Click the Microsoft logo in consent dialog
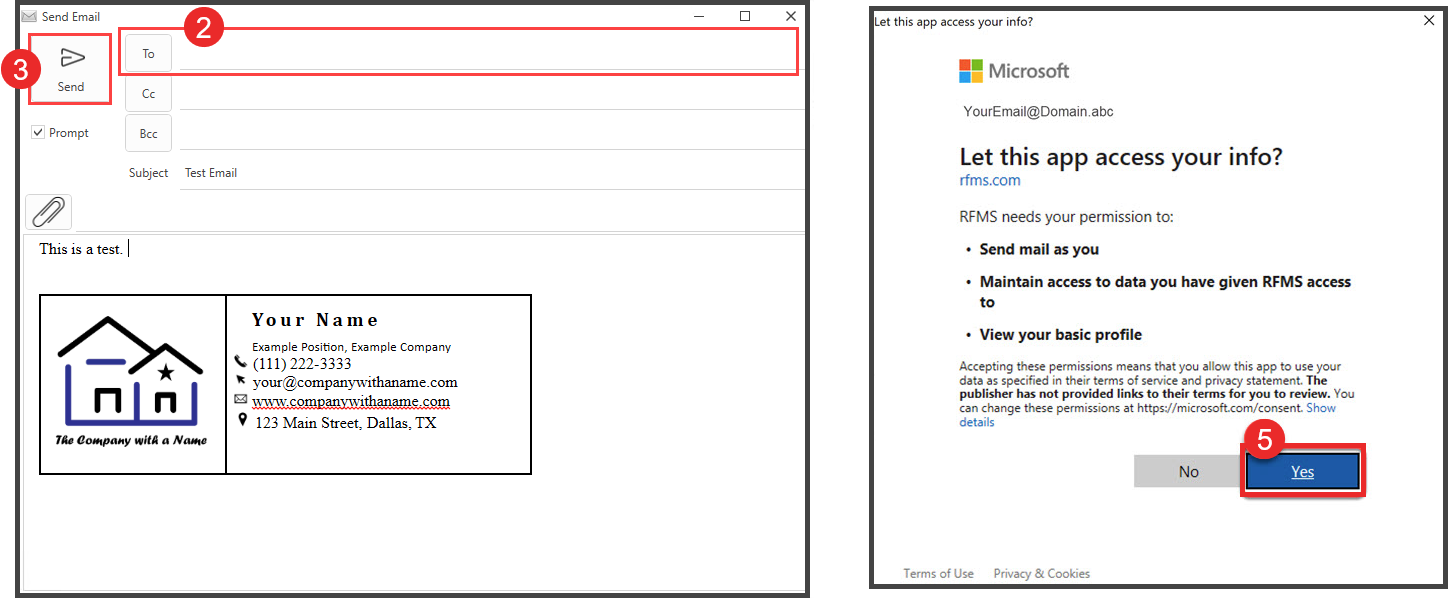This screenshot has height=598, width=1448. (x=971, y=71)
